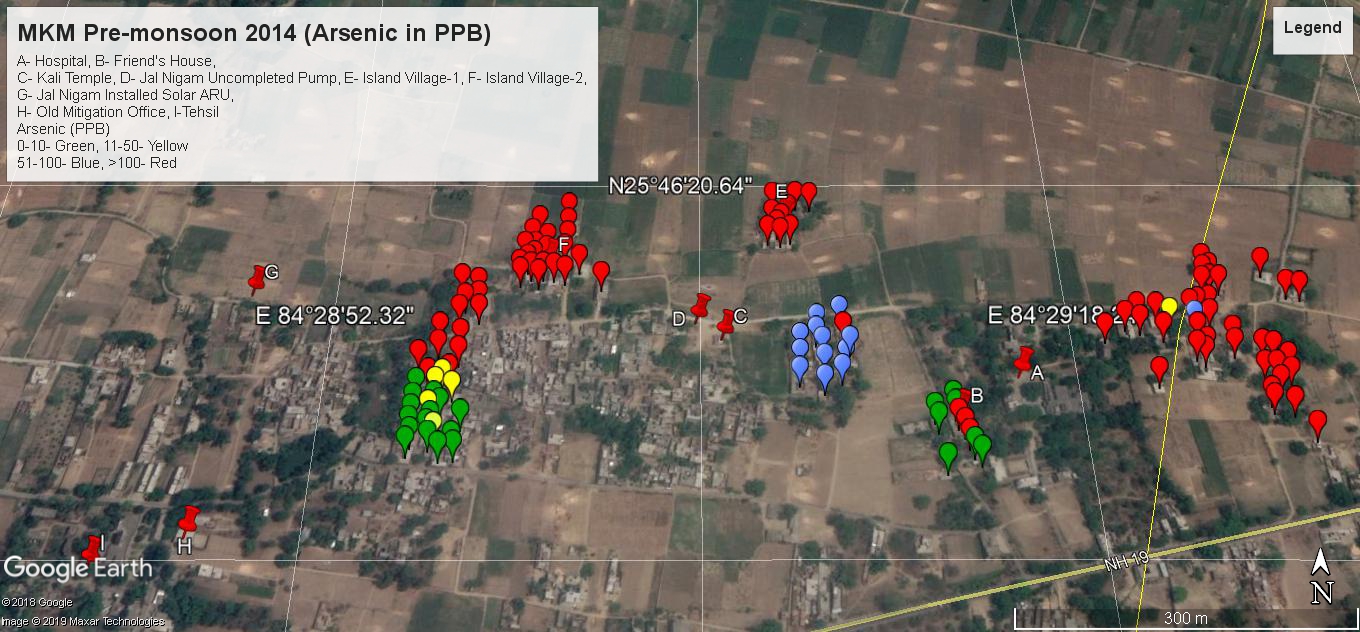Select label F at Island Village-2 cluster
This screenshot has height=632, width=1360.
coord(564,245)
